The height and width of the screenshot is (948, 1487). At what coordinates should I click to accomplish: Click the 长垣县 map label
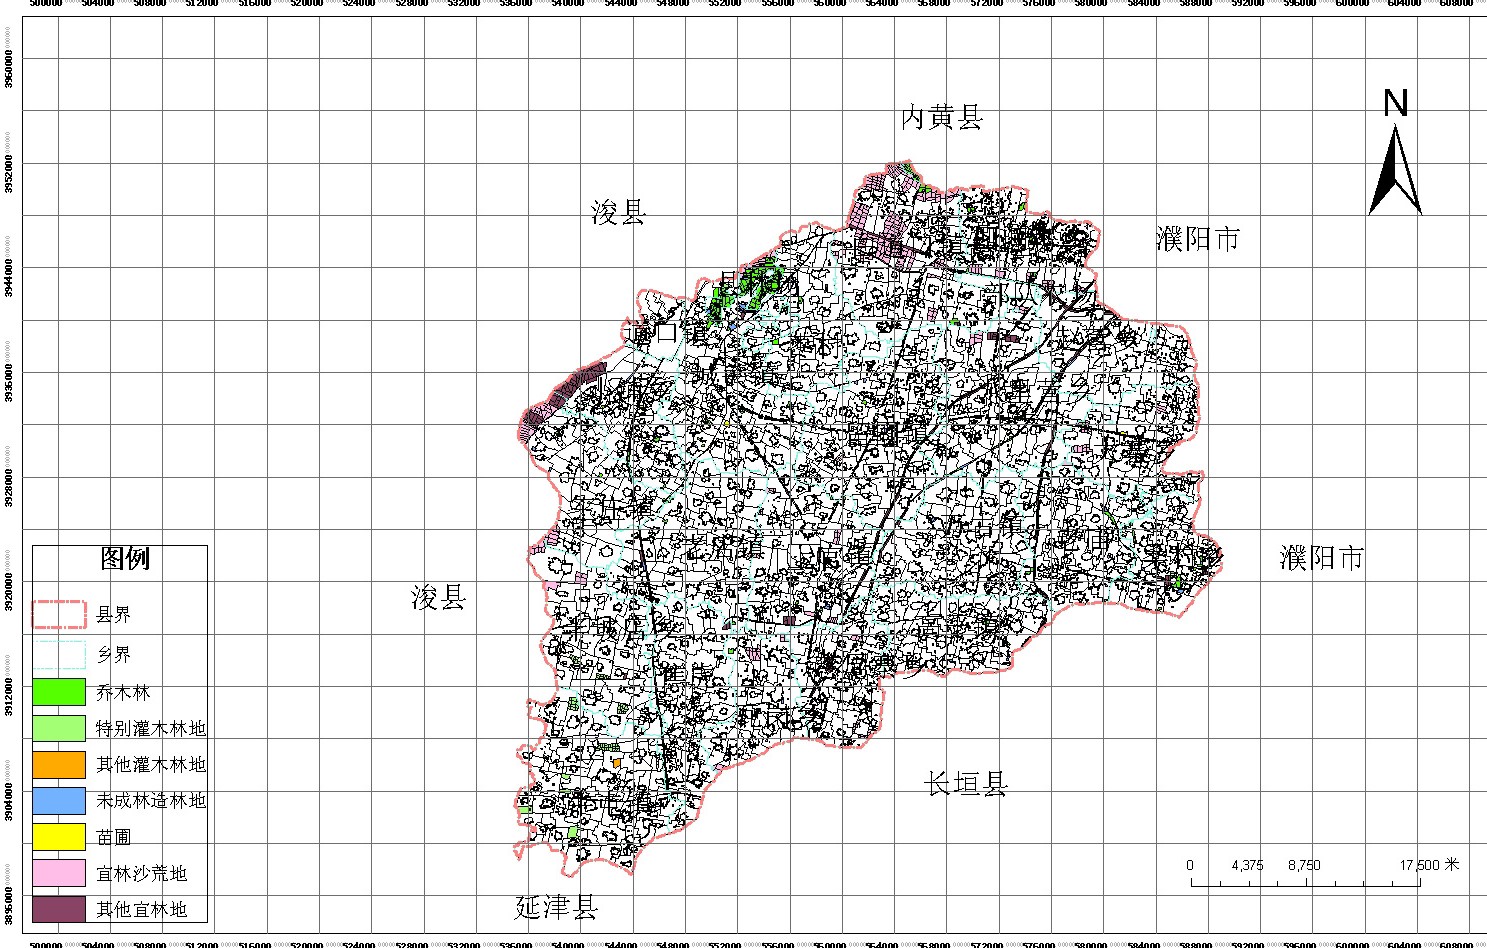click(x=966, y=784)
